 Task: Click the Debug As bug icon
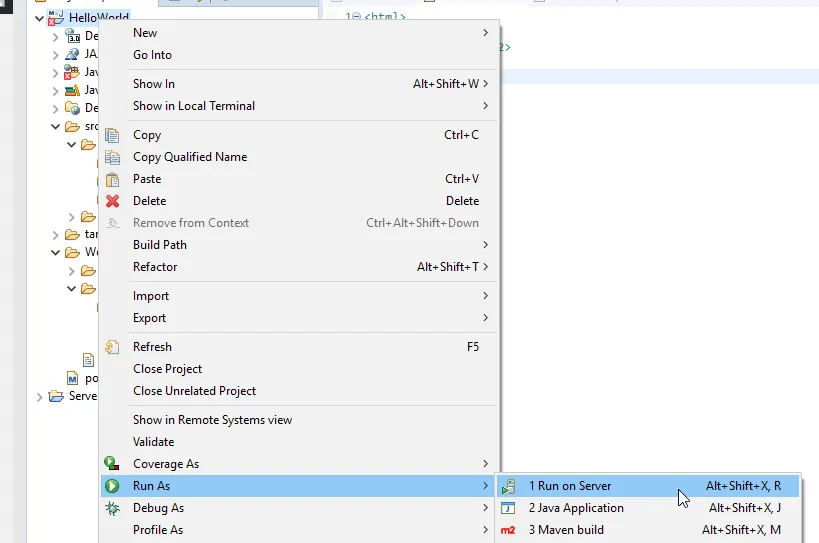coord(113,508)
